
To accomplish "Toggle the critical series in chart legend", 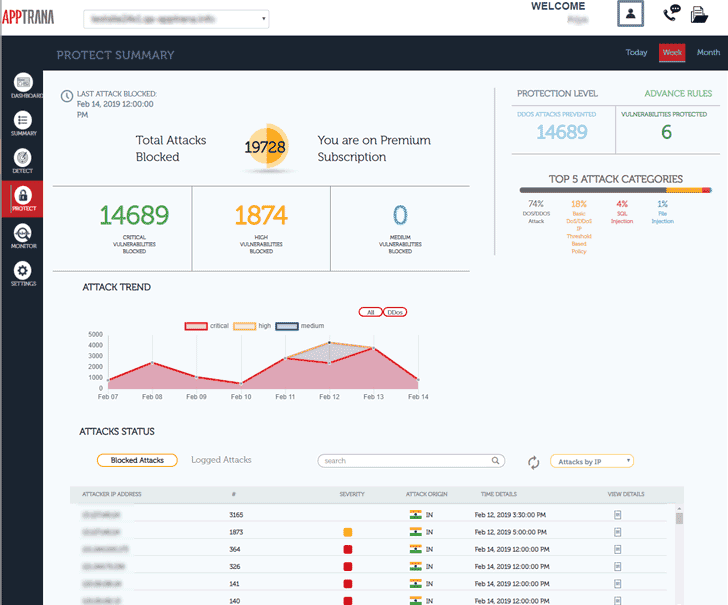I will pyautogui.click(x=207, y=326).
